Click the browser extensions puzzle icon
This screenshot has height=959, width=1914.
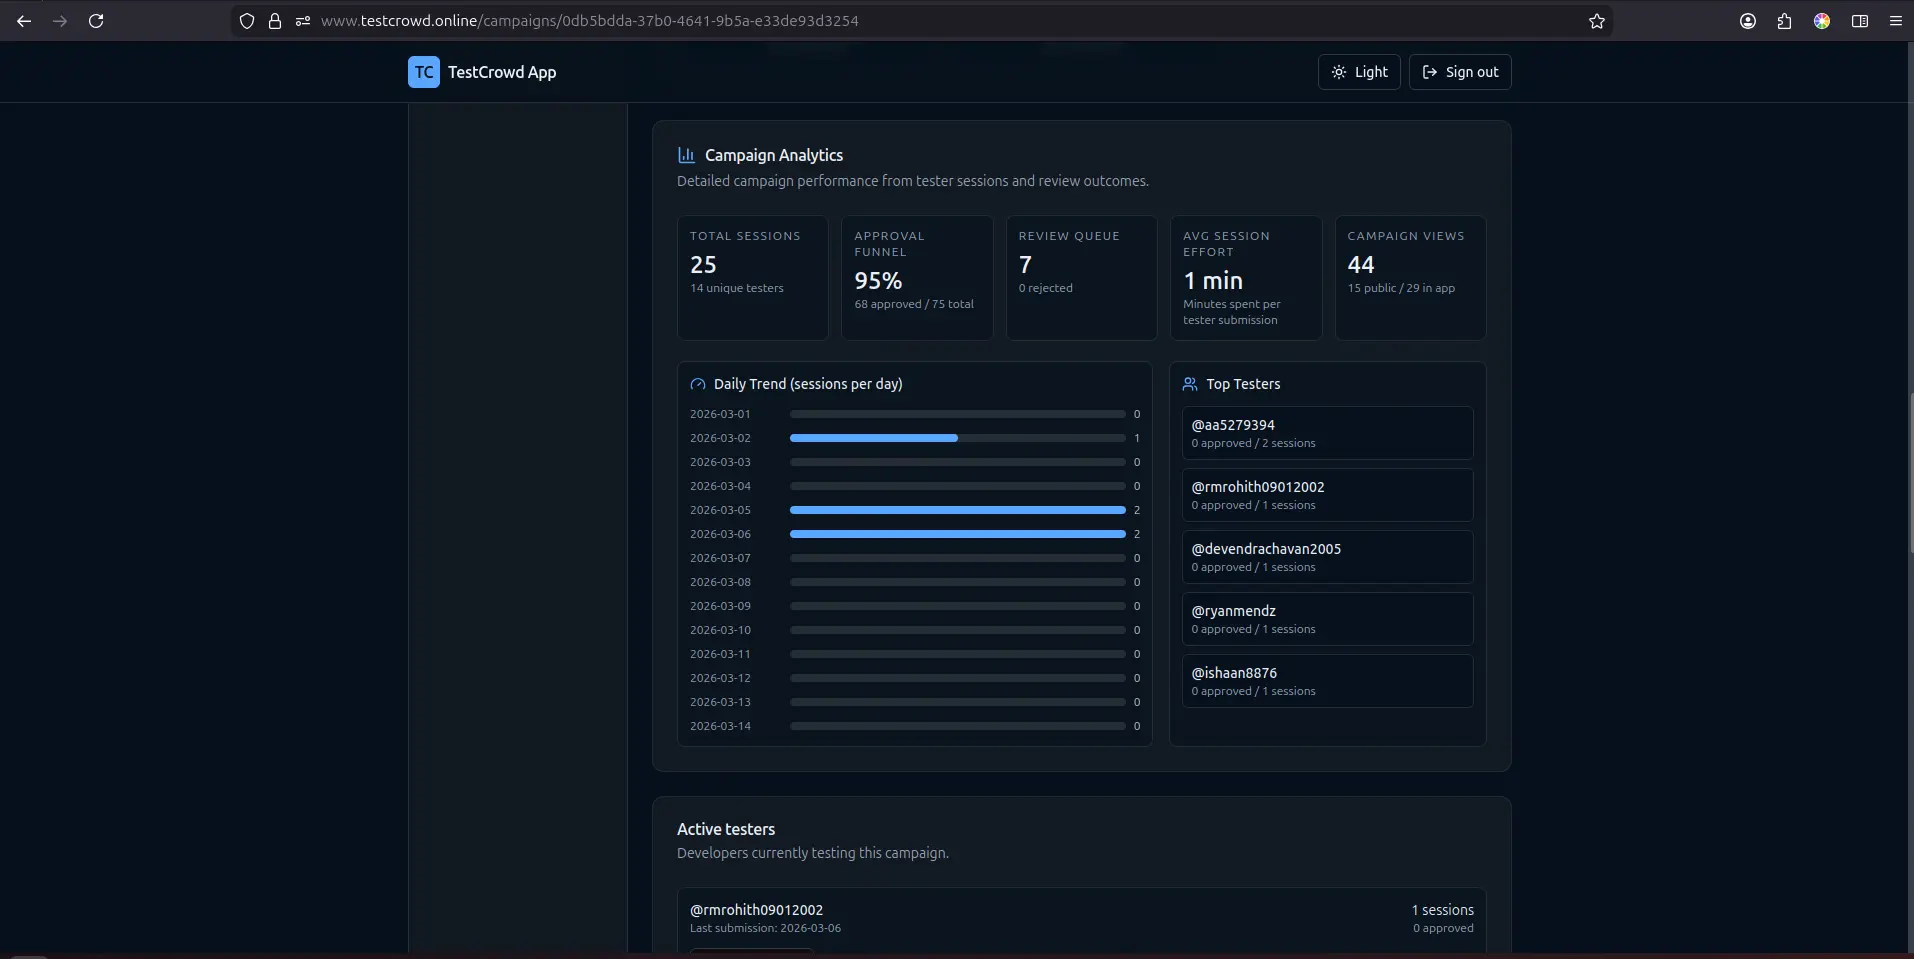click(x=1784, y=21)
